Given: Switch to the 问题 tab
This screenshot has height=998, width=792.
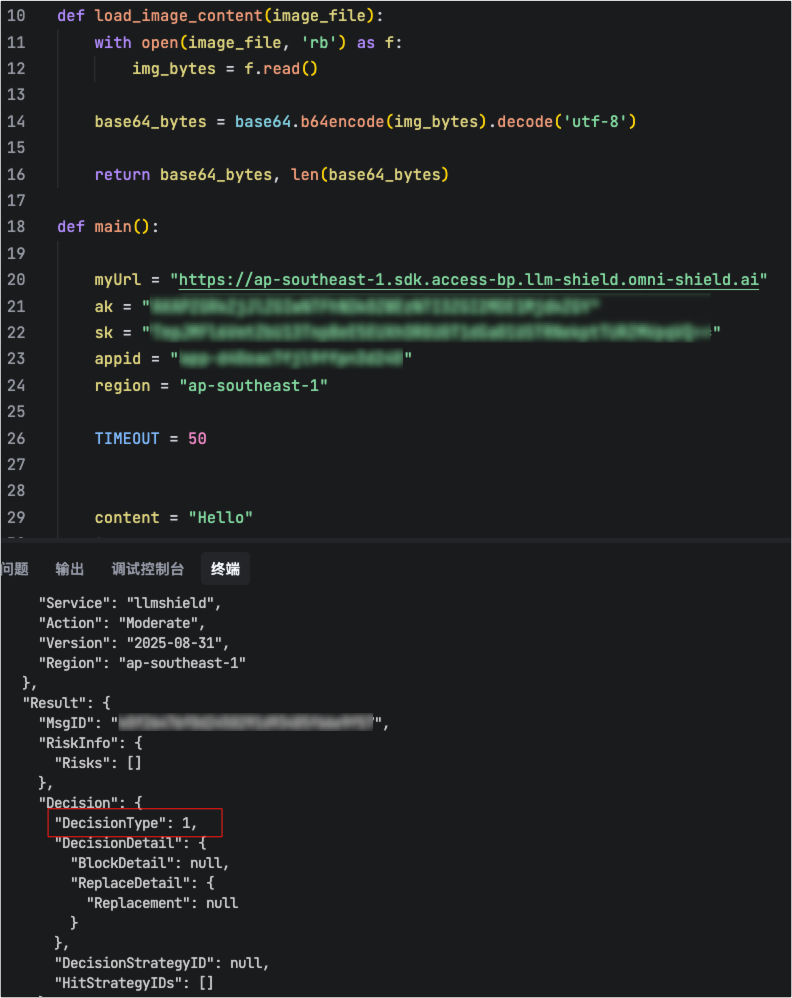Looking at the screenshot, I should [x=15, y=569].
